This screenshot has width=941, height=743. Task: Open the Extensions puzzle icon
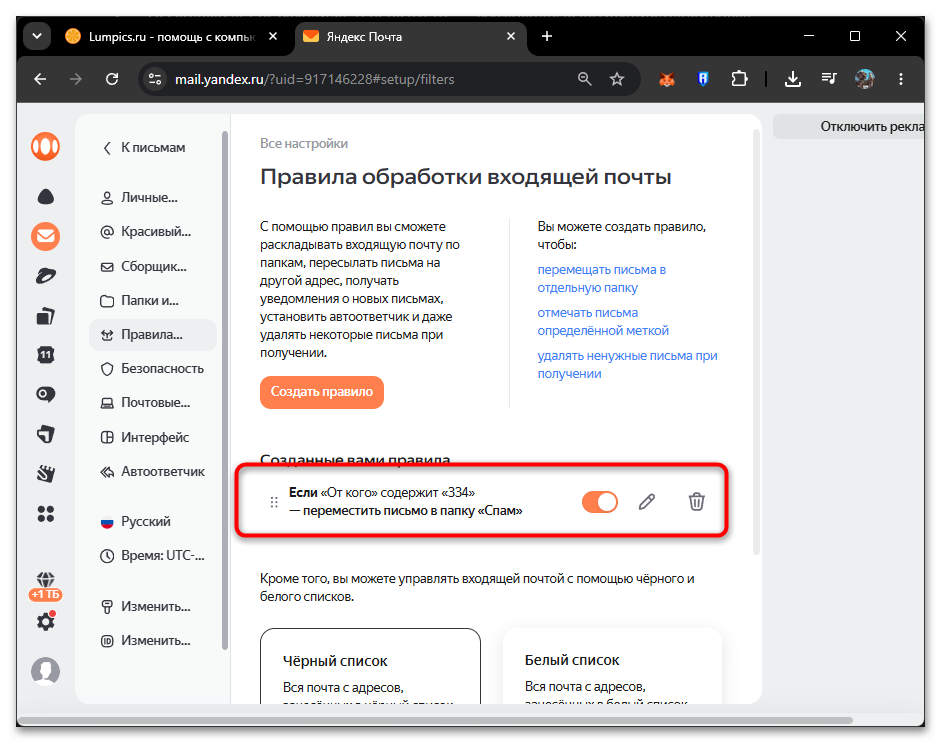(739, 79)
